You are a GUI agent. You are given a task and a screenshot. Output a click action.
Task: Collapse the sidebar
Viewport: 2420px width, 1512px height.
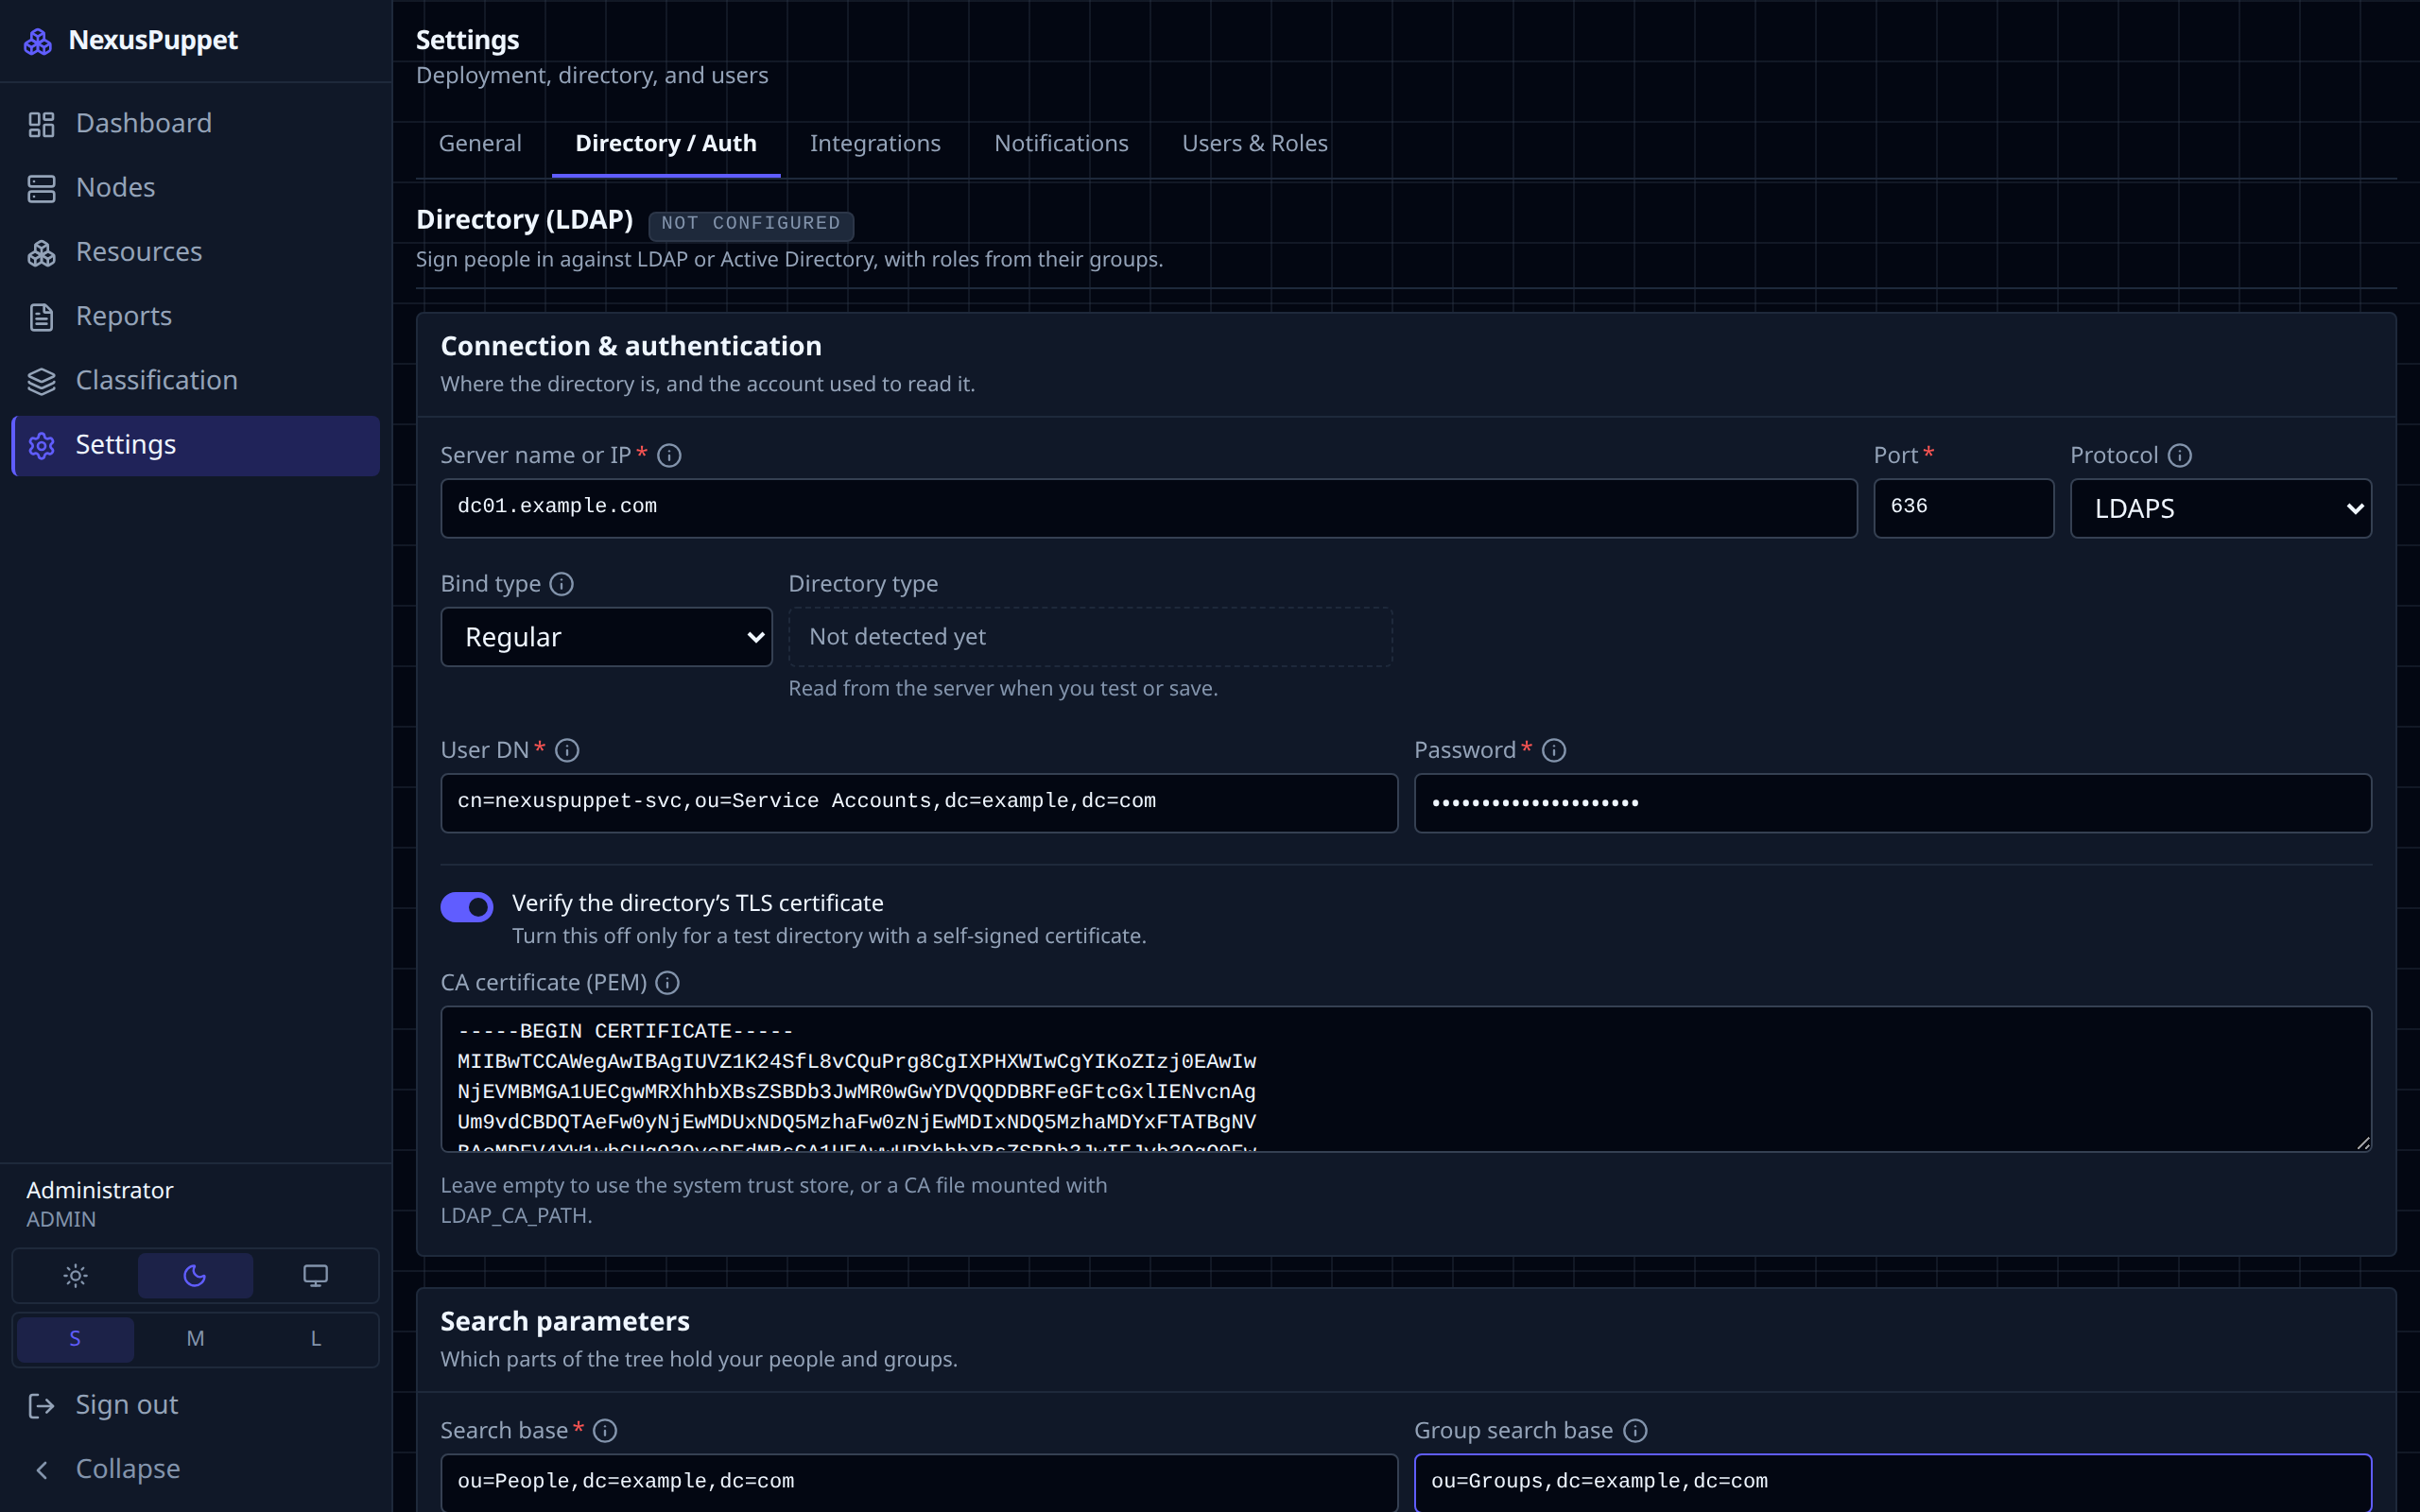pyautogui.click(x=195, y=1469)
